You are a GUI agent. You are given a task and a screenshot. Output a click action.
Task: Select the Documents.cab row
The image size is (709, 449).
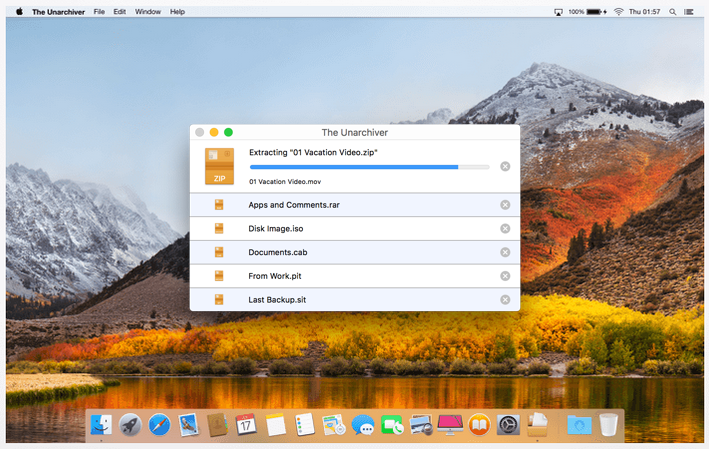coord(355,252)
